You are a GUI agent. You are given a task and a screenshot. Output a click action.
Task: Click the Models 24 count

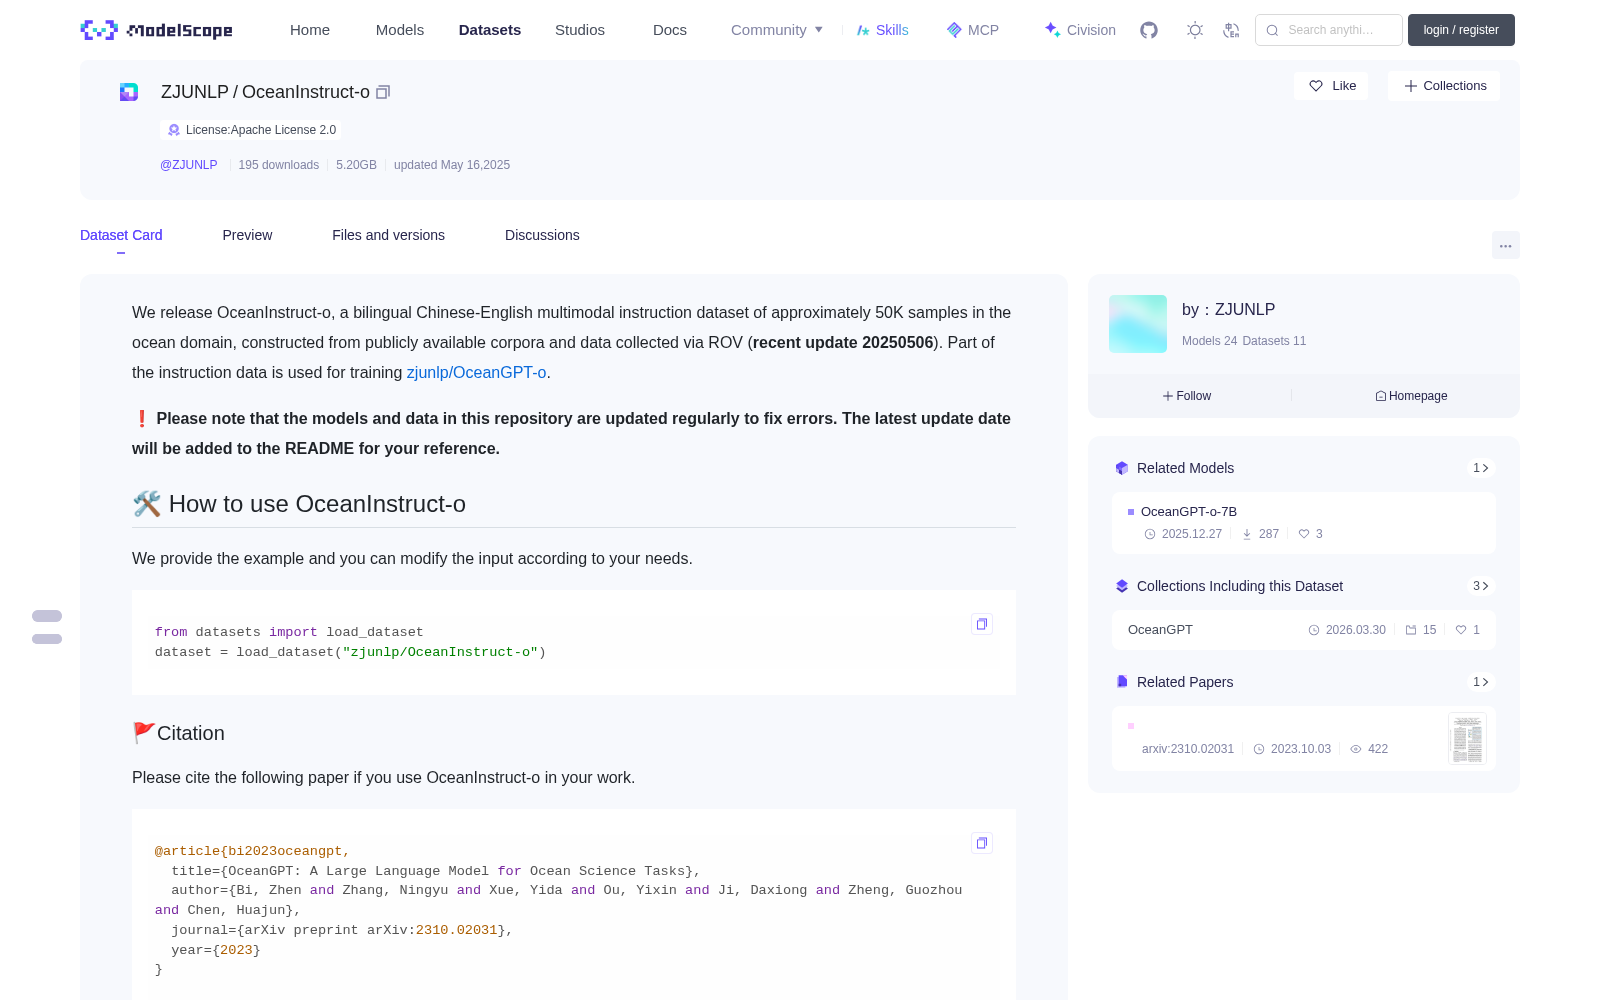click(1209, 341)
